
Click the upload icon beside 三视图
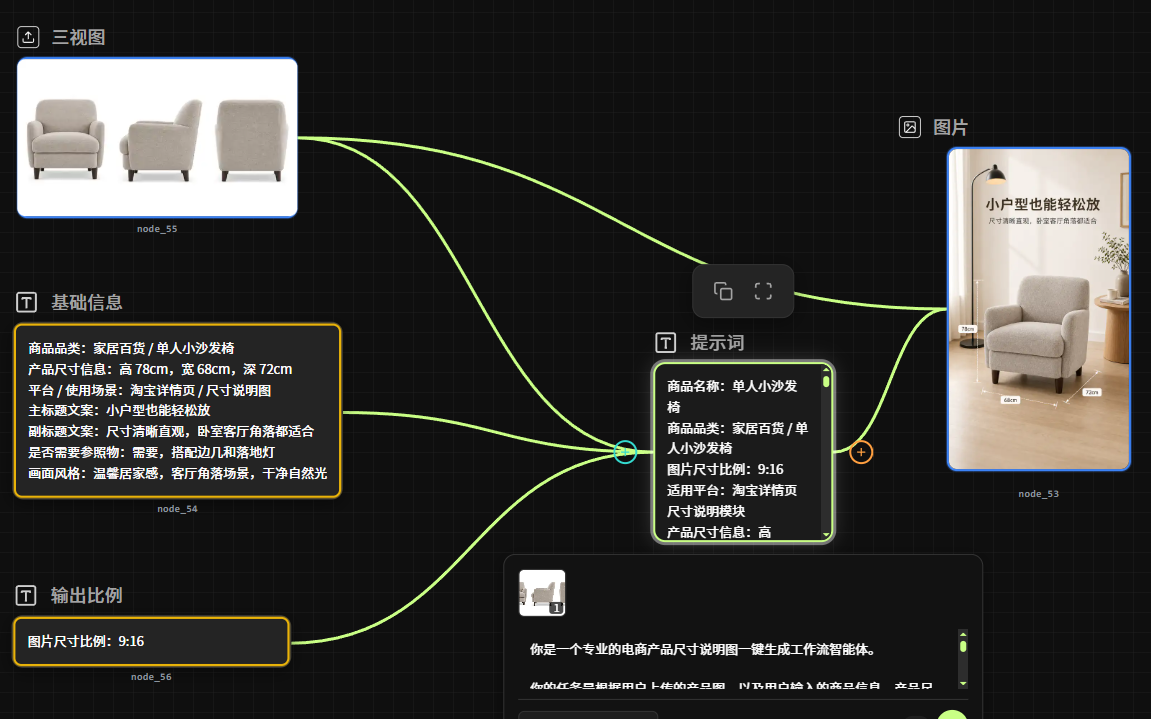[28, 37]
